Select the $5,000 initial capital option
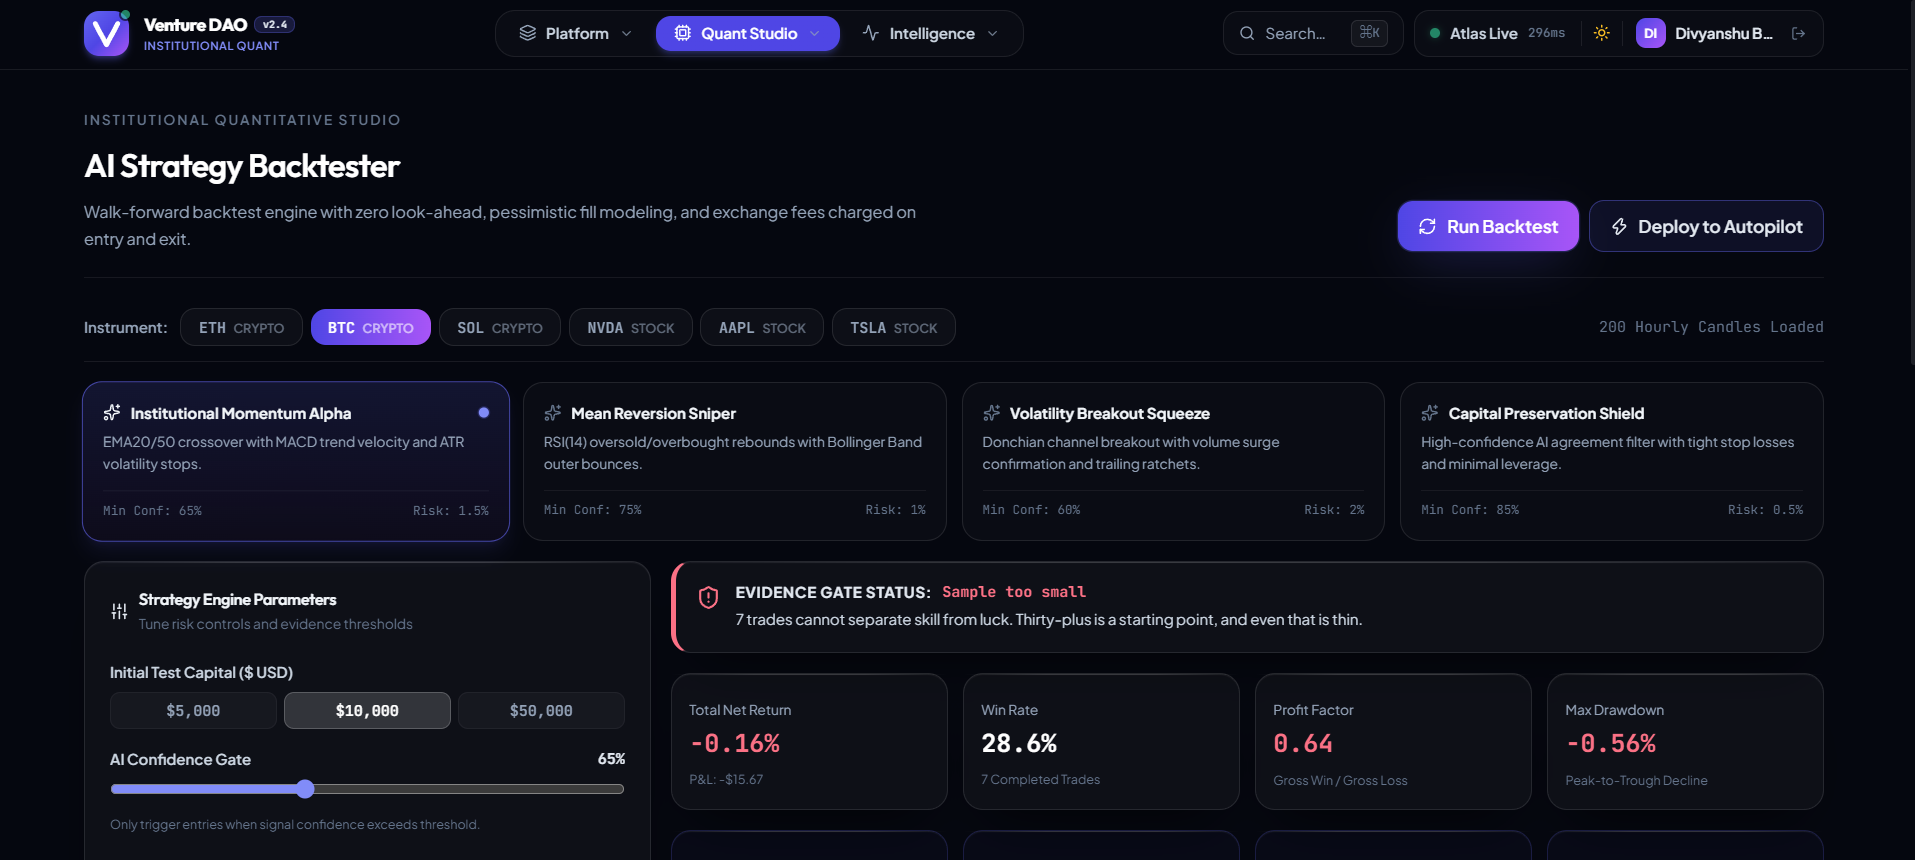The height and width of the screenshot is (860, 1915). pos(193,710)
